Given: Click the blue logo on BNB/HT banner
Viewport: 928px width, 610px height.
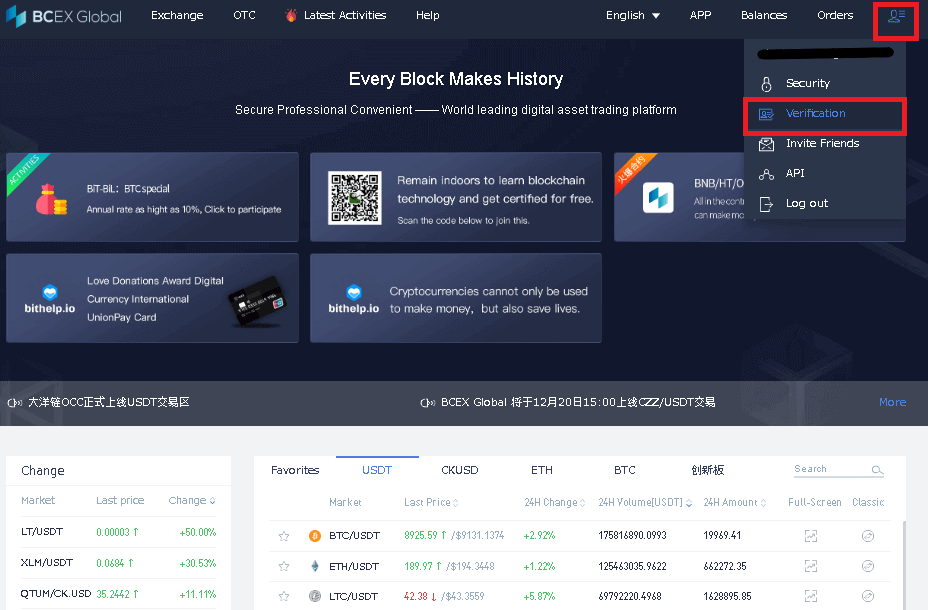Looking at the screenshot, I should 658,197.
